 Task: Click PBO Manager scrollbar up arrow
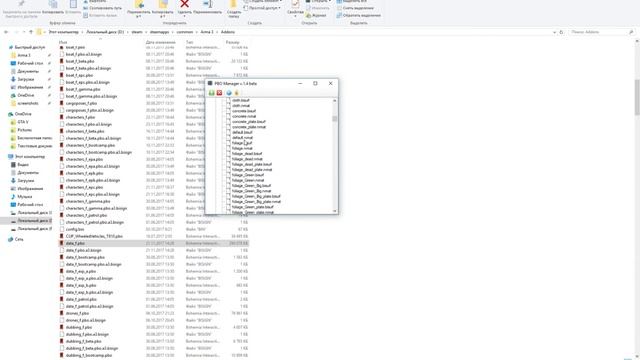click(x=335, y=100)
